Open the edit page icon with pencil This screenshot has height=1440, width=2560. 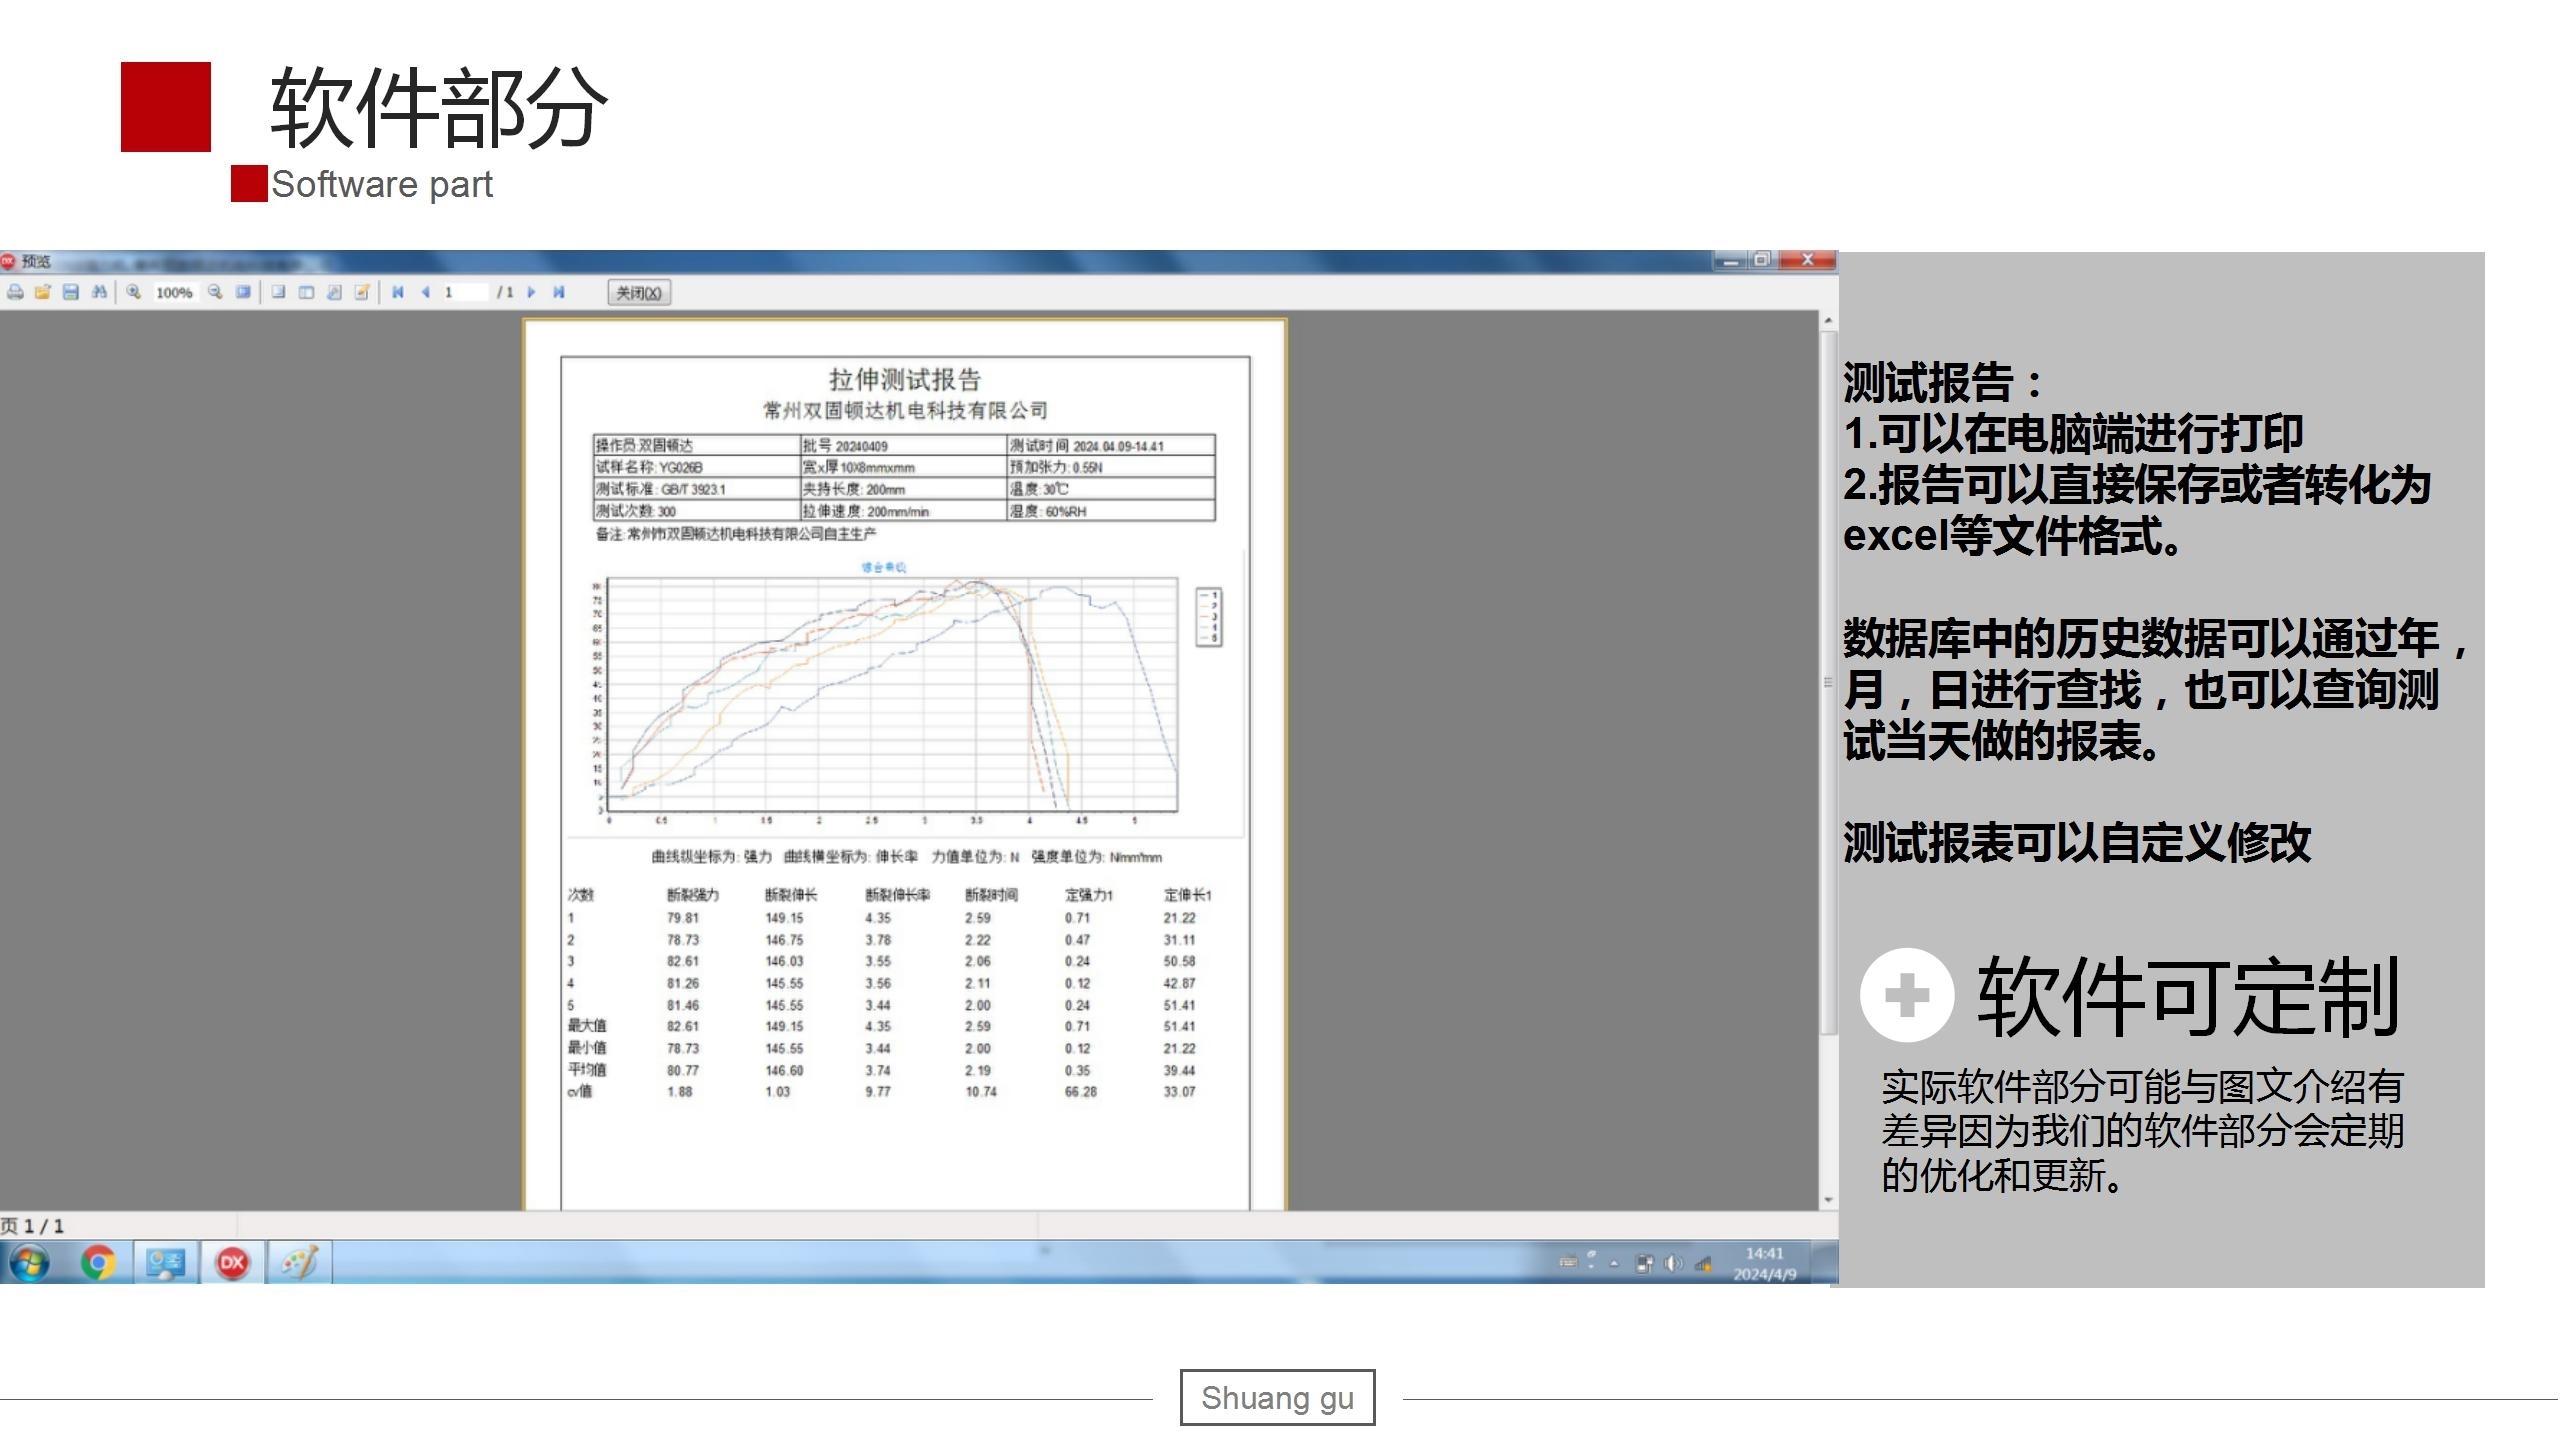(x=362, y=292)
